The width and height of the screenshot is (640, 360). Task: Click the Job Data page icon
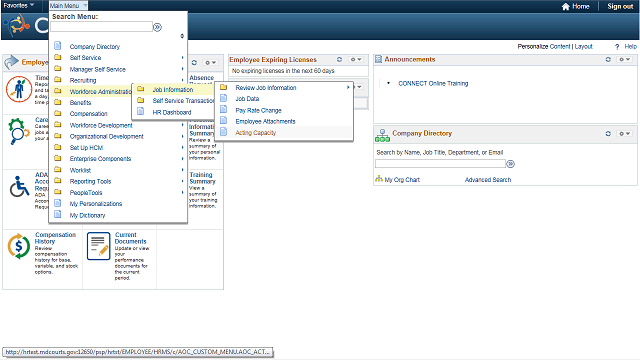223,98
